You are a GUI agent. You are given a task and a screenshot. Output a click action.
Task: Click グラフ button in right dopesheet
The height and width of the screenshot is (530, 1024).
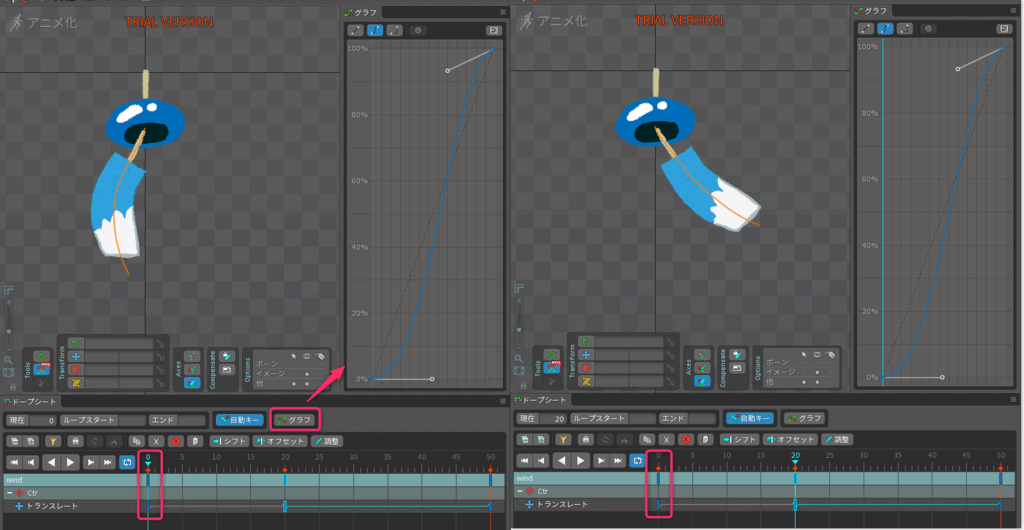(x=805, y=418)
